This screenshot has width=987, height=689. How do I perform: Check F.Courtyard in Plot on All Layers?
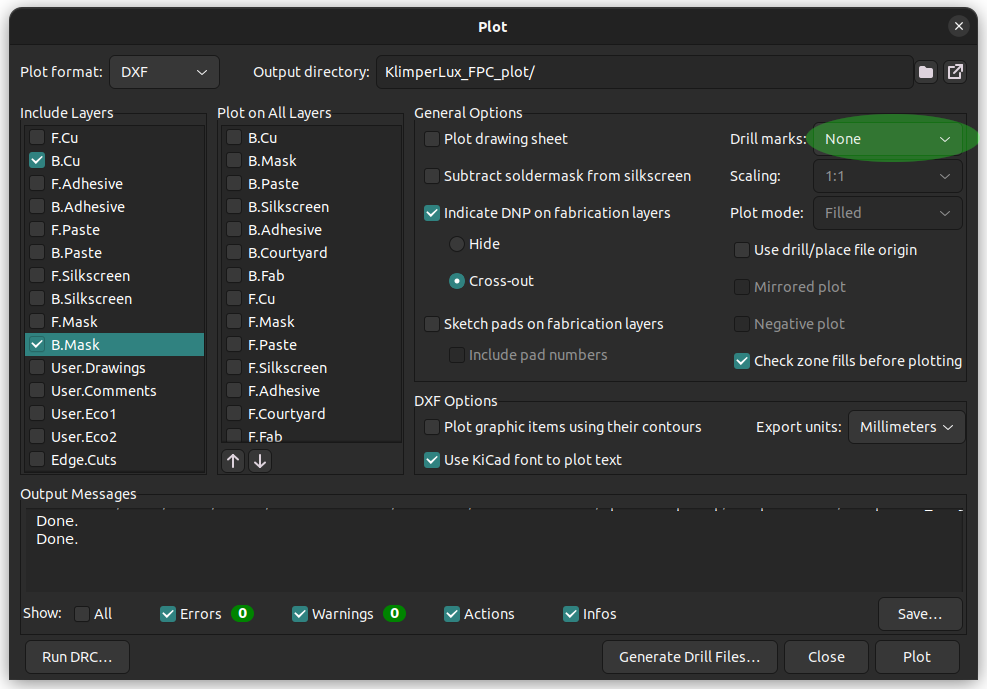point(234,414)
